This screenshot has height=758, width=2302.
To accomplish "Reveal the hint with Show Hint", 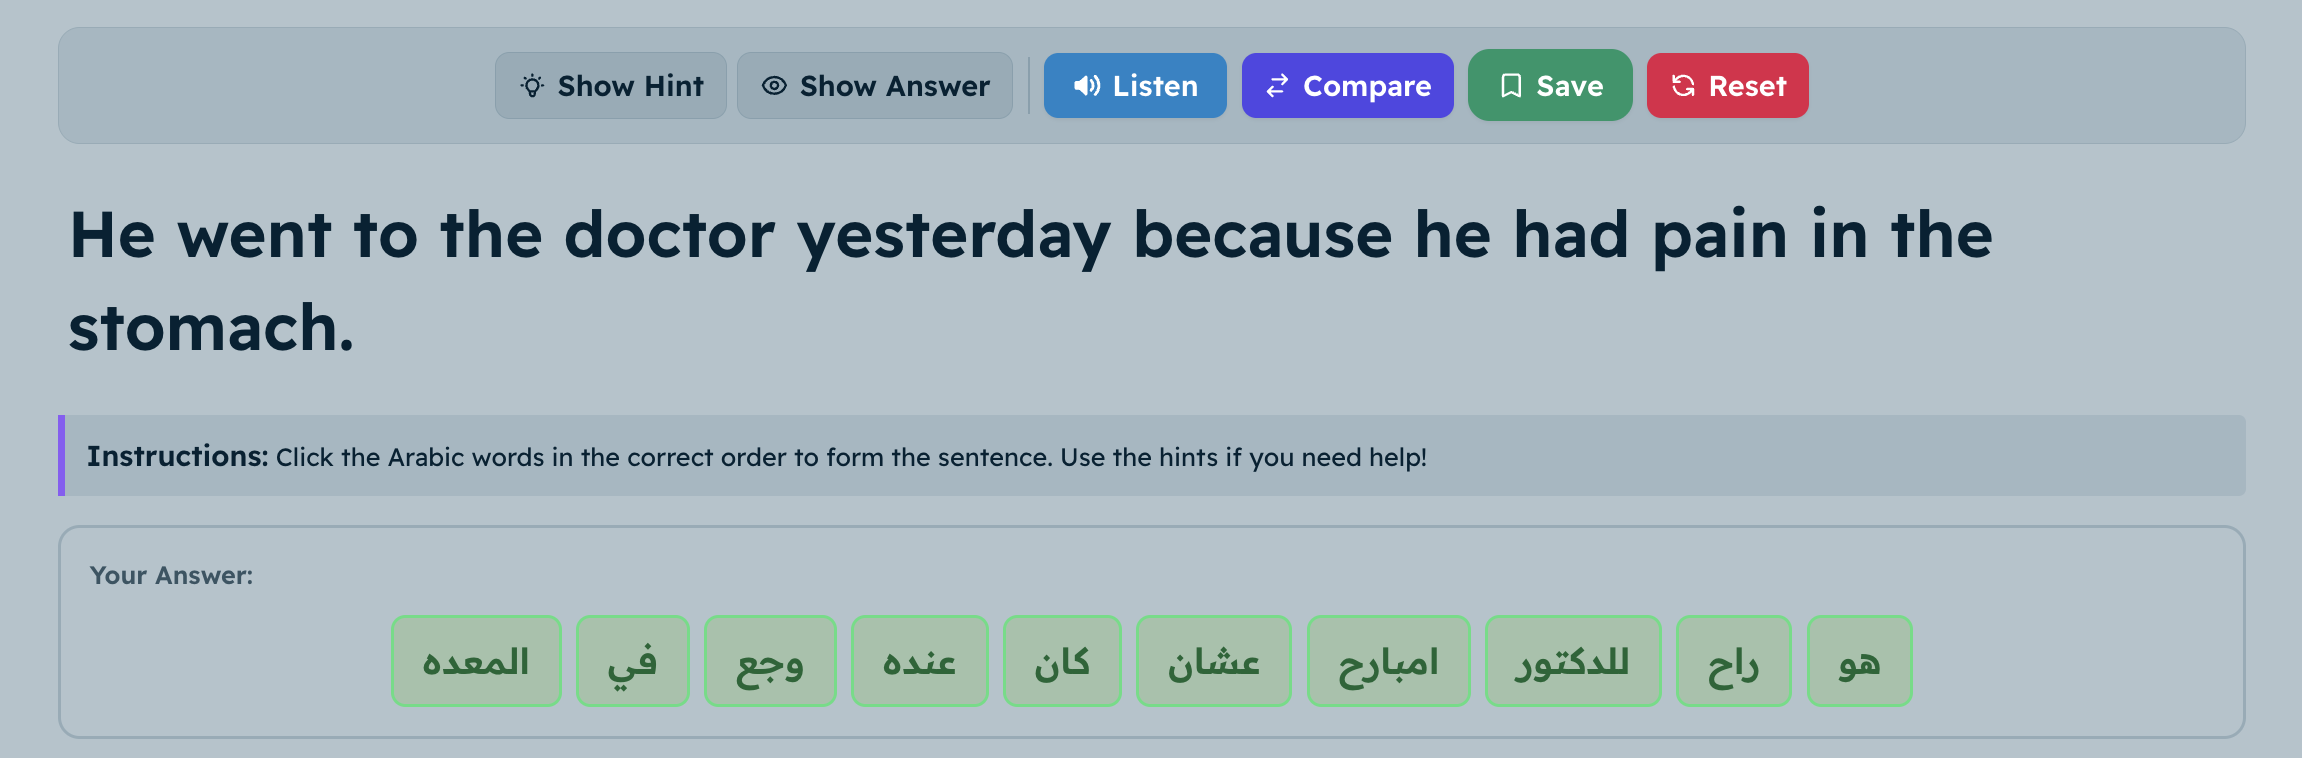I will 611,85.
